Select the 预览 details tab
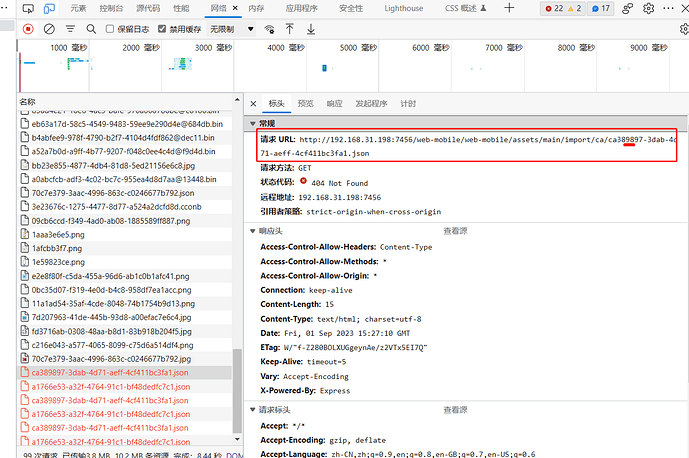 [x=305, y=104]
